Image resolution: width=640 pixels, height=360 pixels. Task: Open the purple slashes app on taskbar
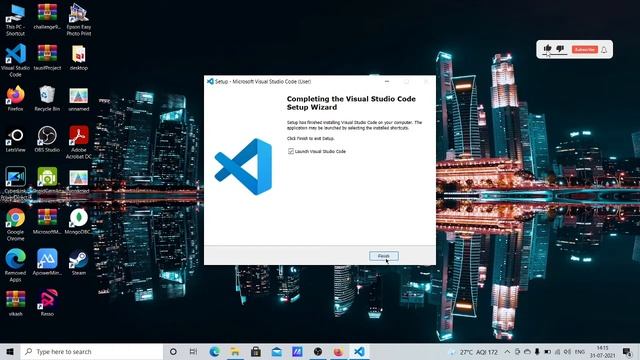pos(297,351)
